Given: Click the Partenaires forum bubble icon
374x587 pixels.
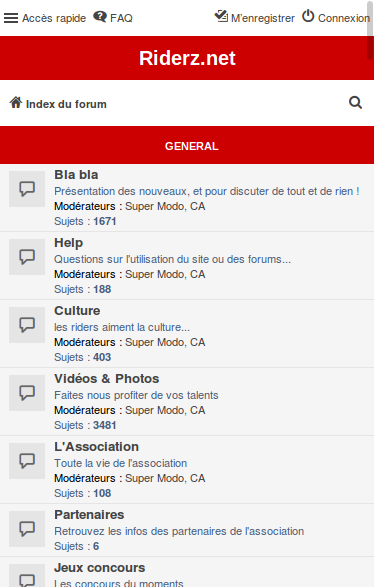Looking at the screenshot, I should (27, 529).
